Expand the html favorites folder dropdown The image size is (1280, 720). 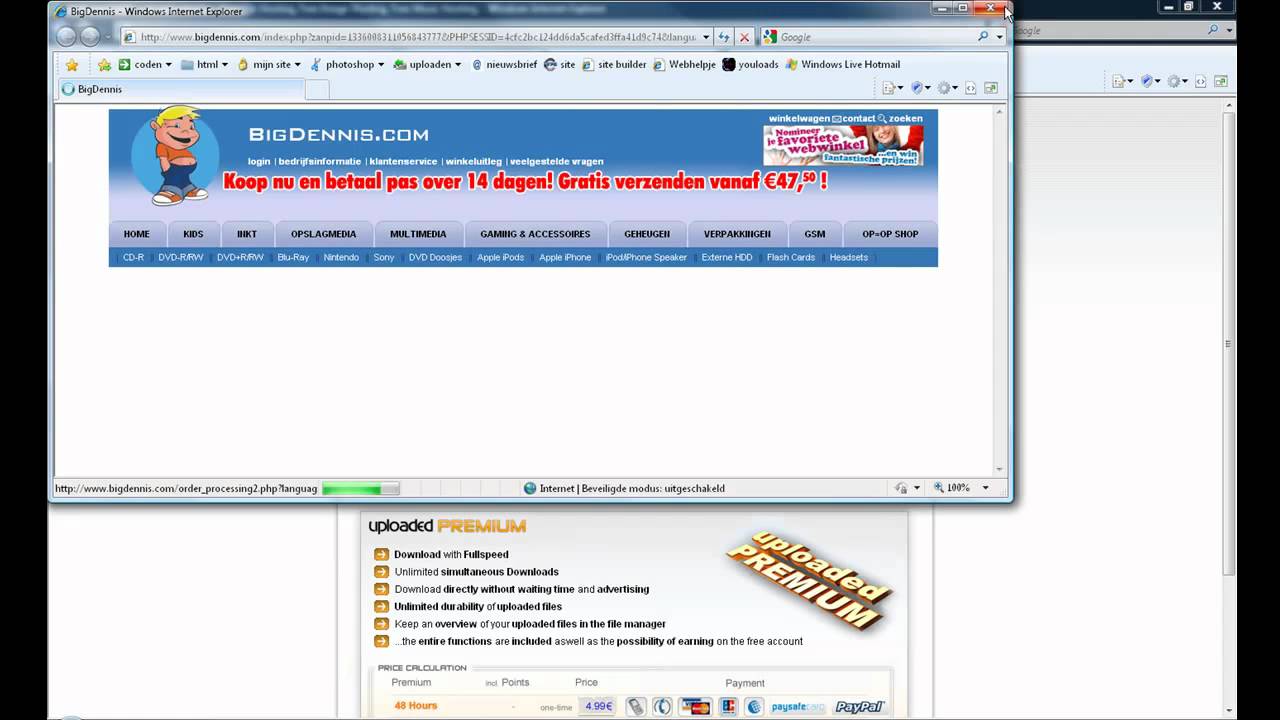point(224,65)
